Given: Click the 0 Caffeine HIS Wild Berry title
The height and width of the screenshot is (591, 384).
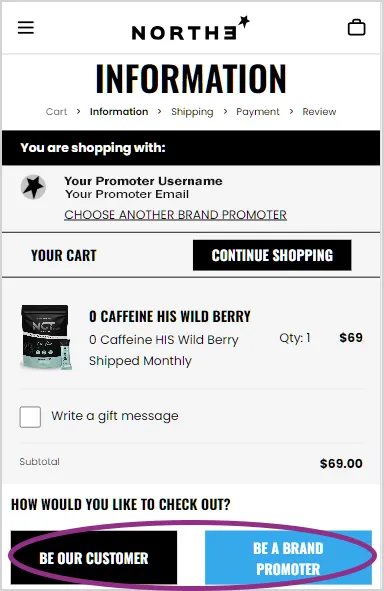Looking at the screenshot, I should point(170,316).
